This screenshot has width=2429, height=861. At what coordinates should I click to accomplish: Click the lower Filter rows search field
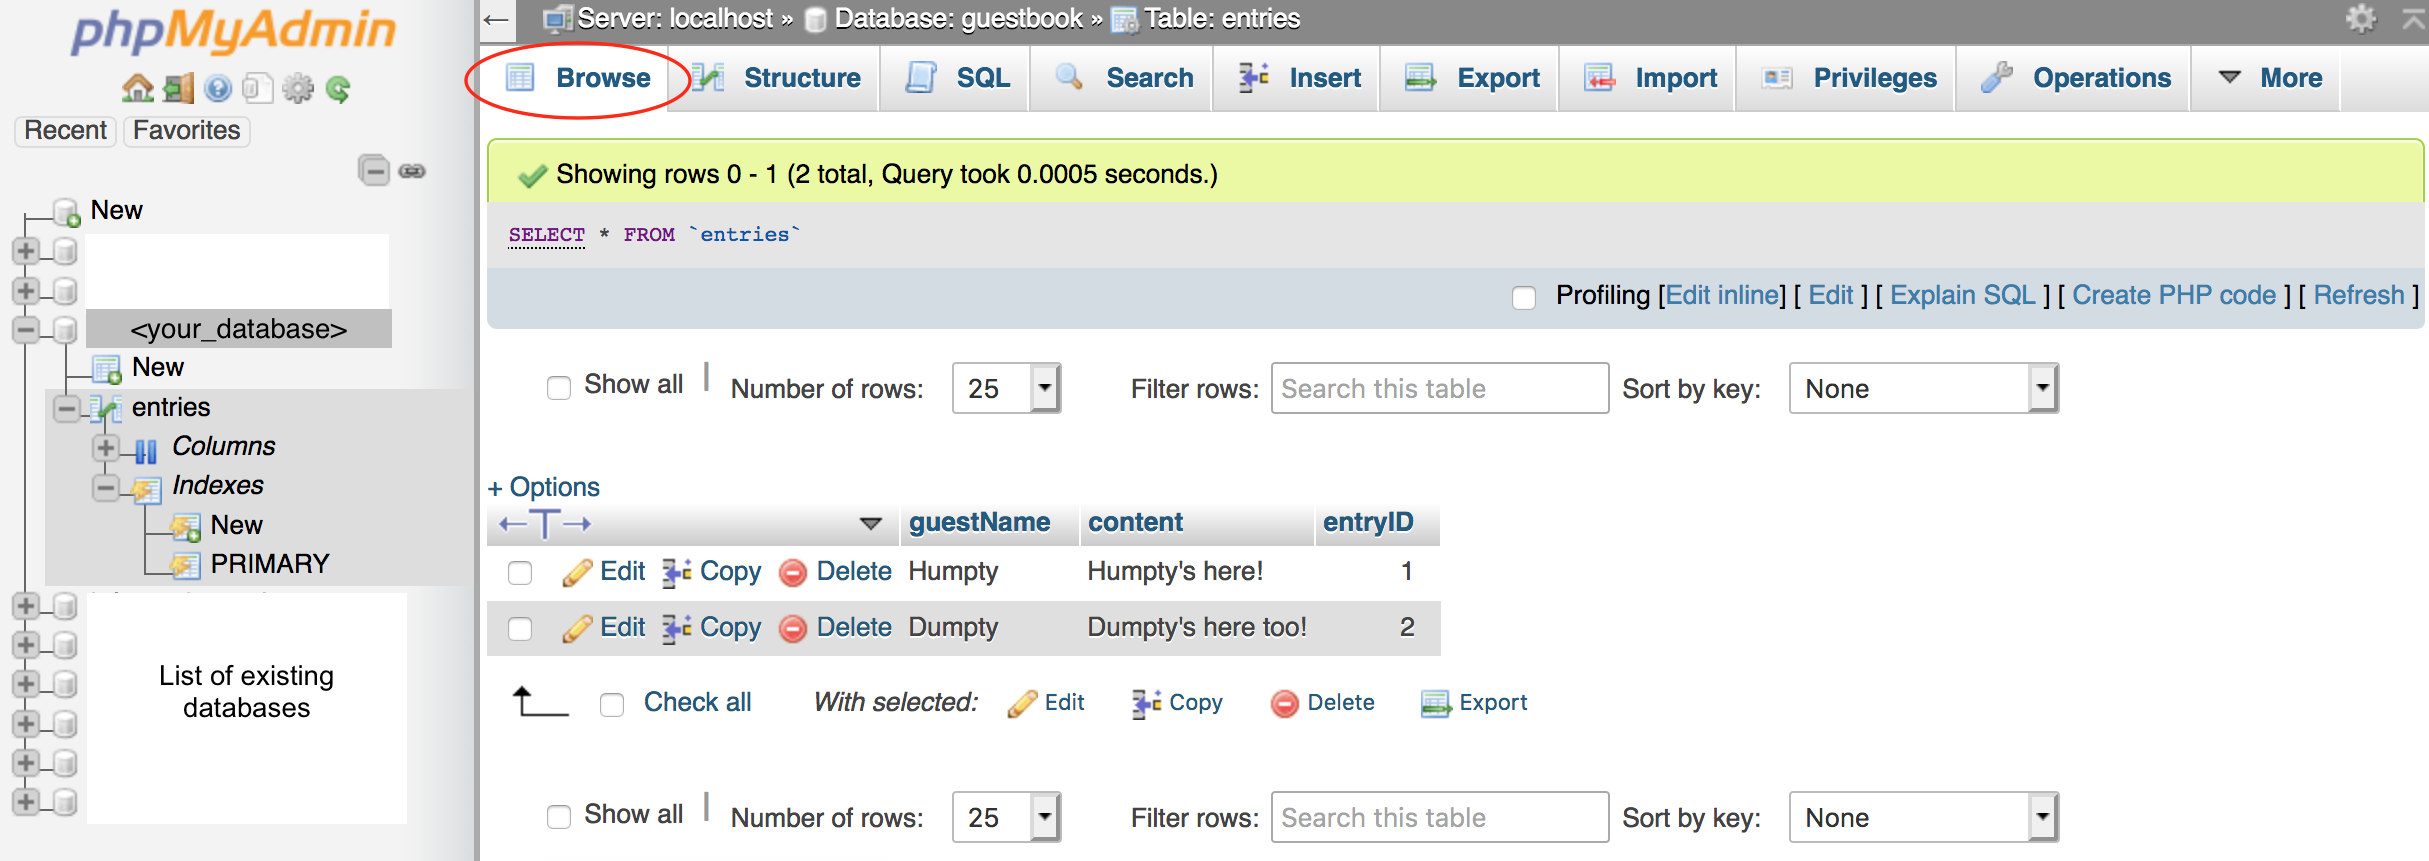click(1440, 817)
